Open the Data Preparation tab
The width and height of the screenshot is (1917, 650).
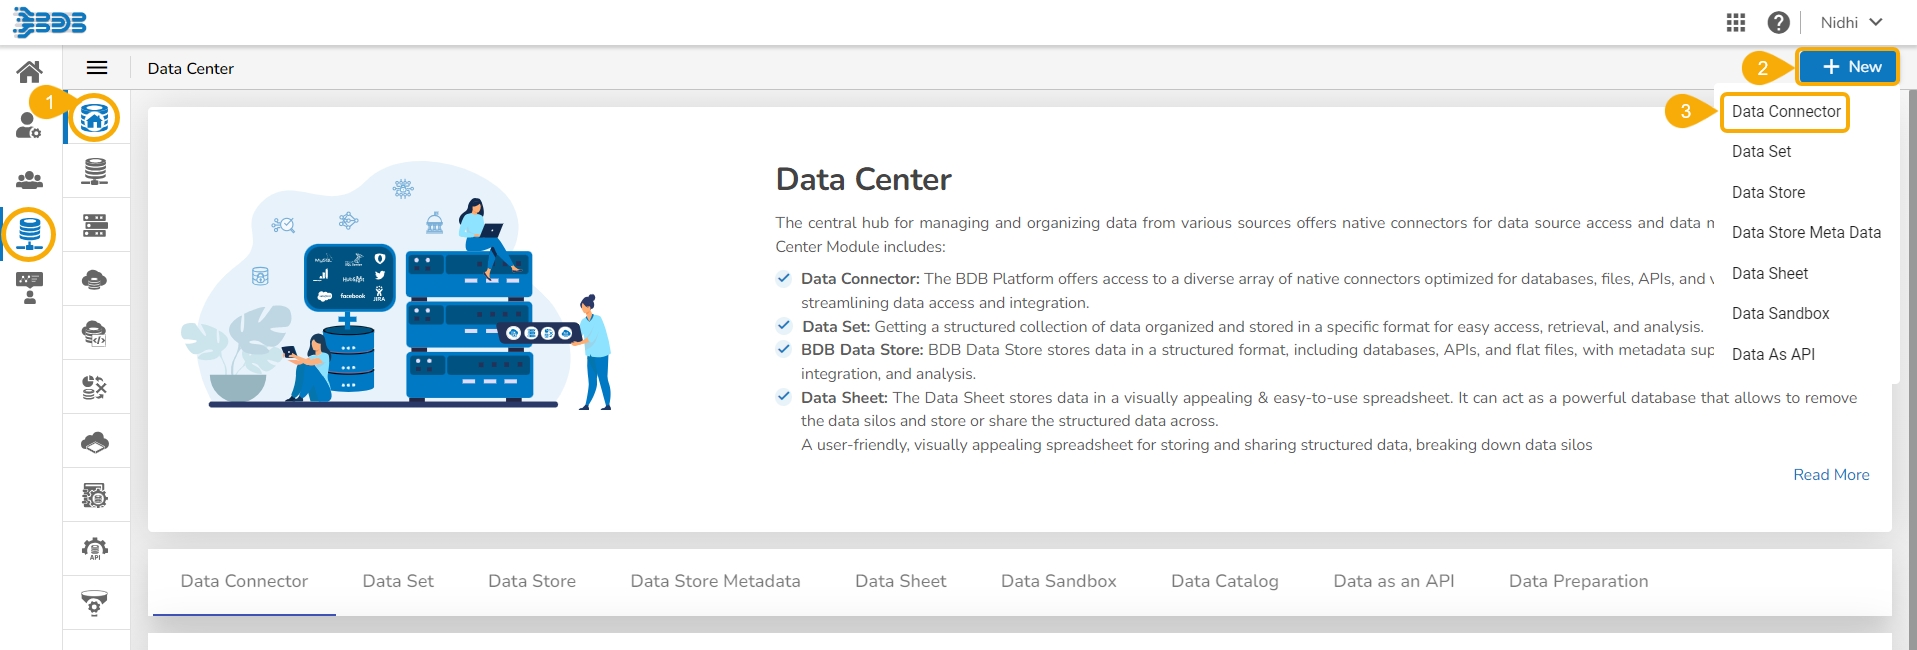pos(1578,581)
